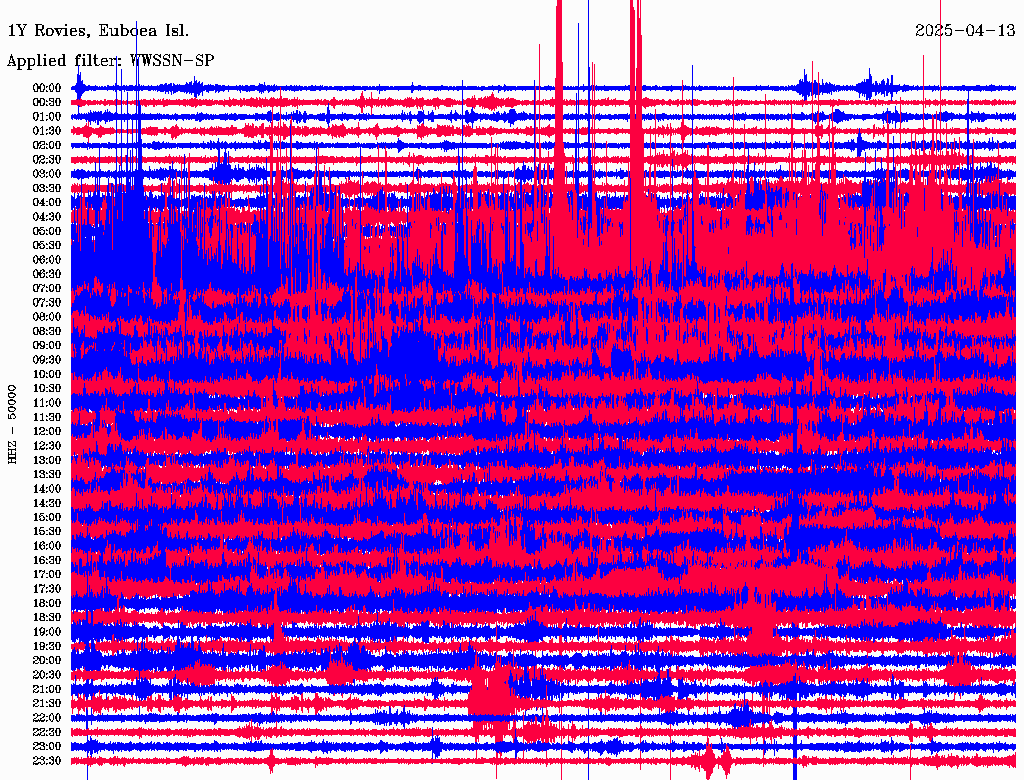
Task: Click the date label 2025-04-13
Action: coord(965,31)
